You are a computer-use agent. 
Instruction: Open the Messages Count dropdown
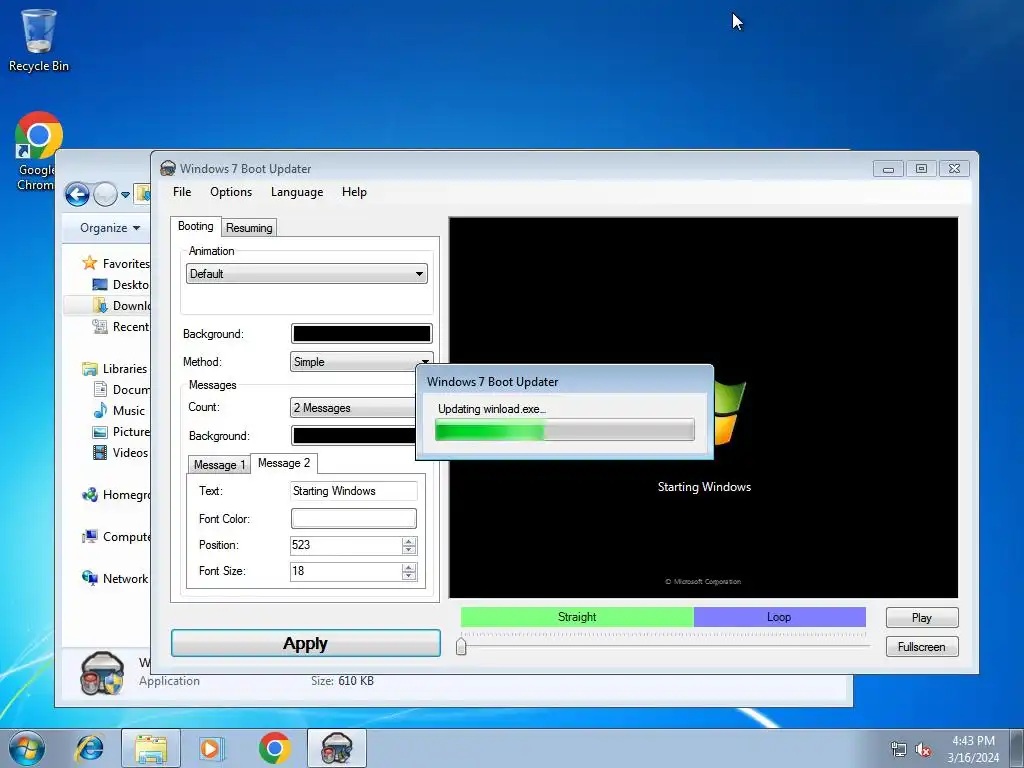[353, 408]
